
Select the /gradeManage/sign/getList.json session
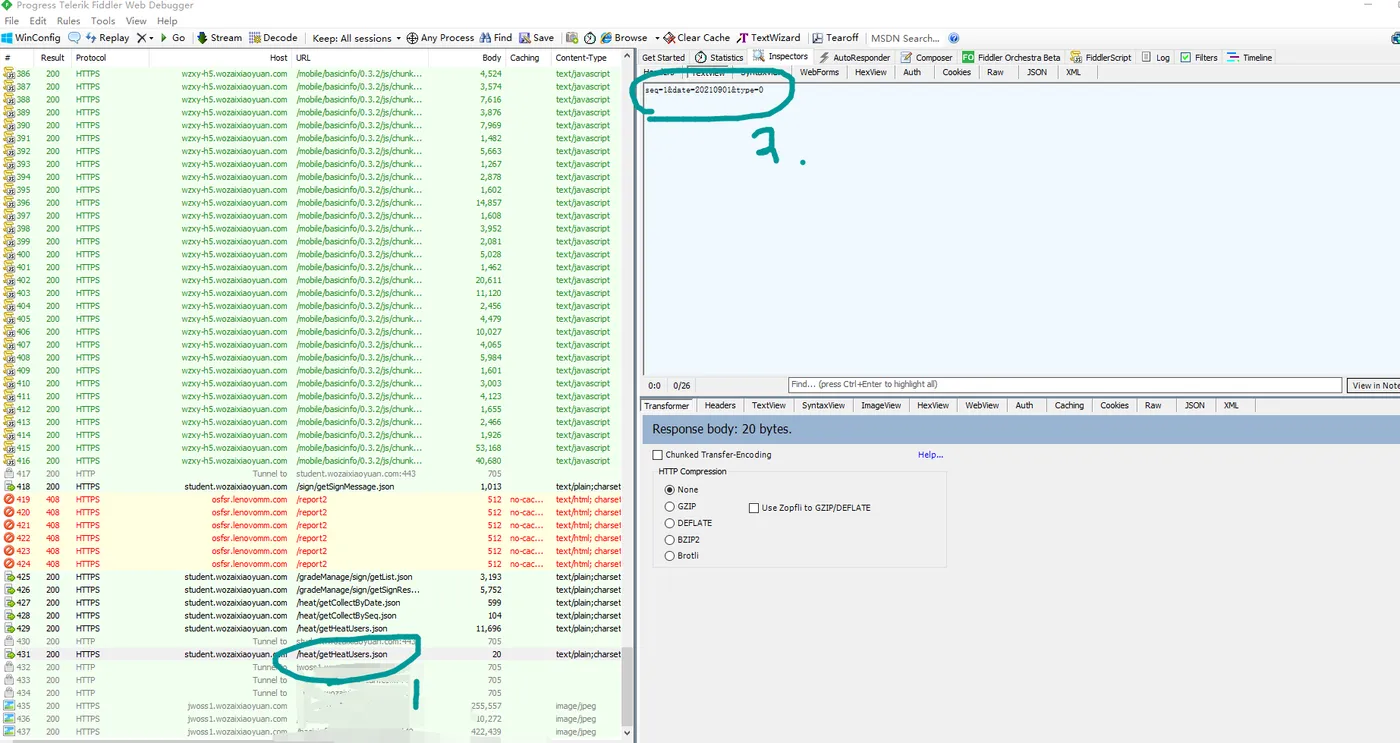tap(310, 577)
